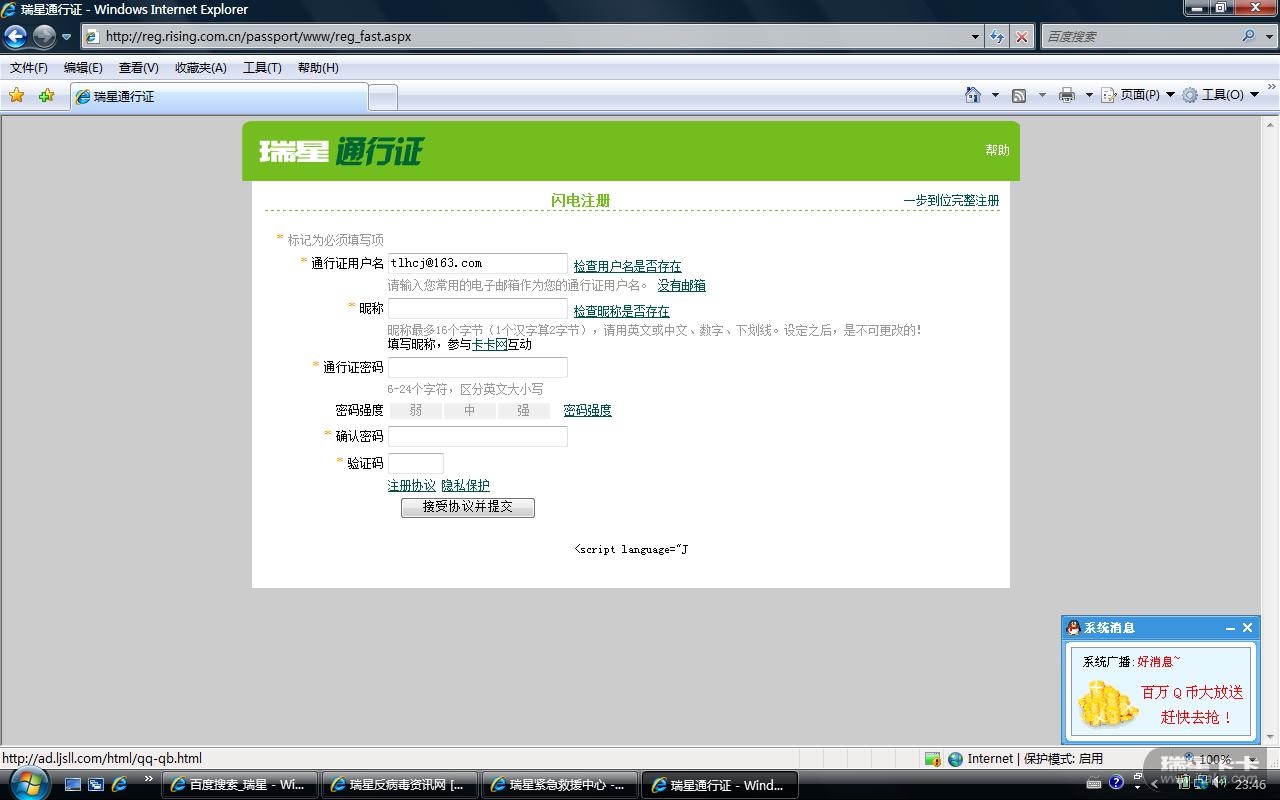Switch to 瑞星反病毒资讯网 taskbar window
The width and height of the screenshot is (1280, 800).
tap(400, 785)
